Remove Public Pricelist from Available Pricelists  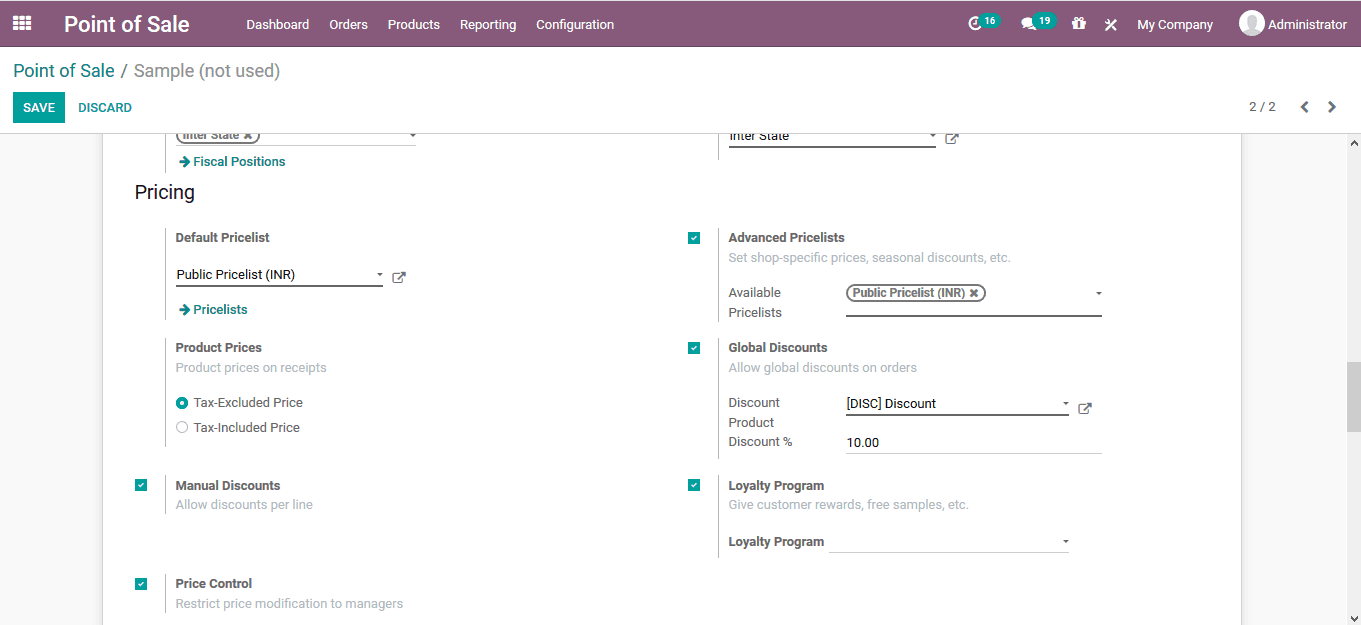(x=975, y=293)
